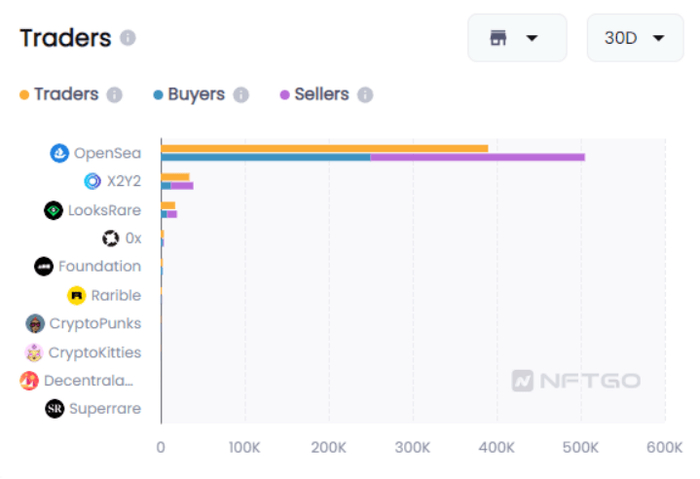700x479 pixels.
Task: Click the purple OpenSea sellers bar
Action: pos(477,157)
